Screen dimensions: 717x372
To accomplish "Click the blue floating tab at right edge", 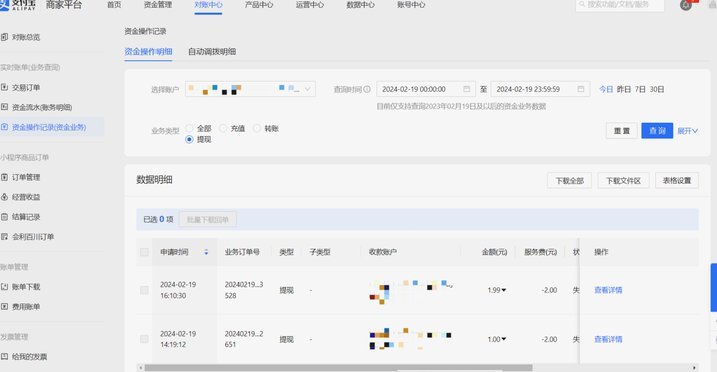I will tap(714, 287).
